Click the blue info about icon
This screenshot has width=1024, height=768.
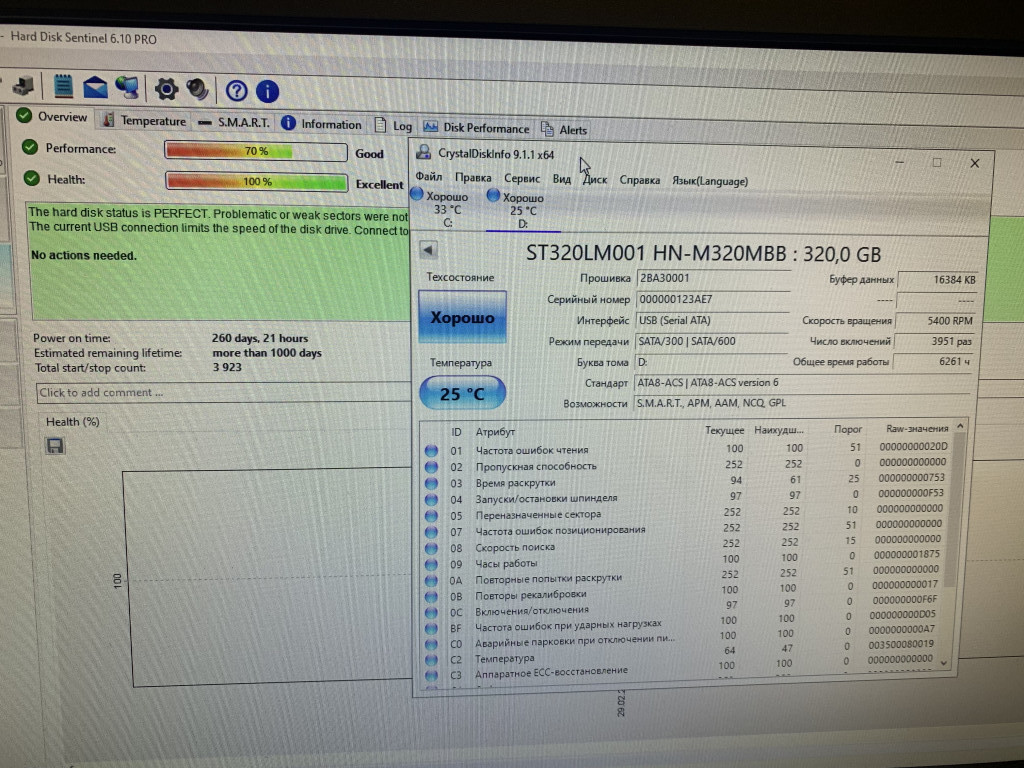[267, 91]
